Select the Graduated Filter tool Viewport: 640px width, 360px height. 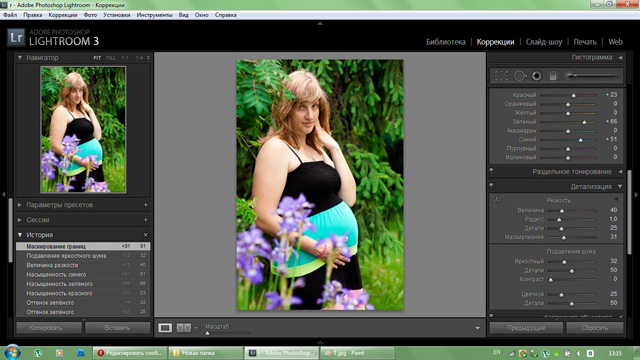click(x=553, y=76)
